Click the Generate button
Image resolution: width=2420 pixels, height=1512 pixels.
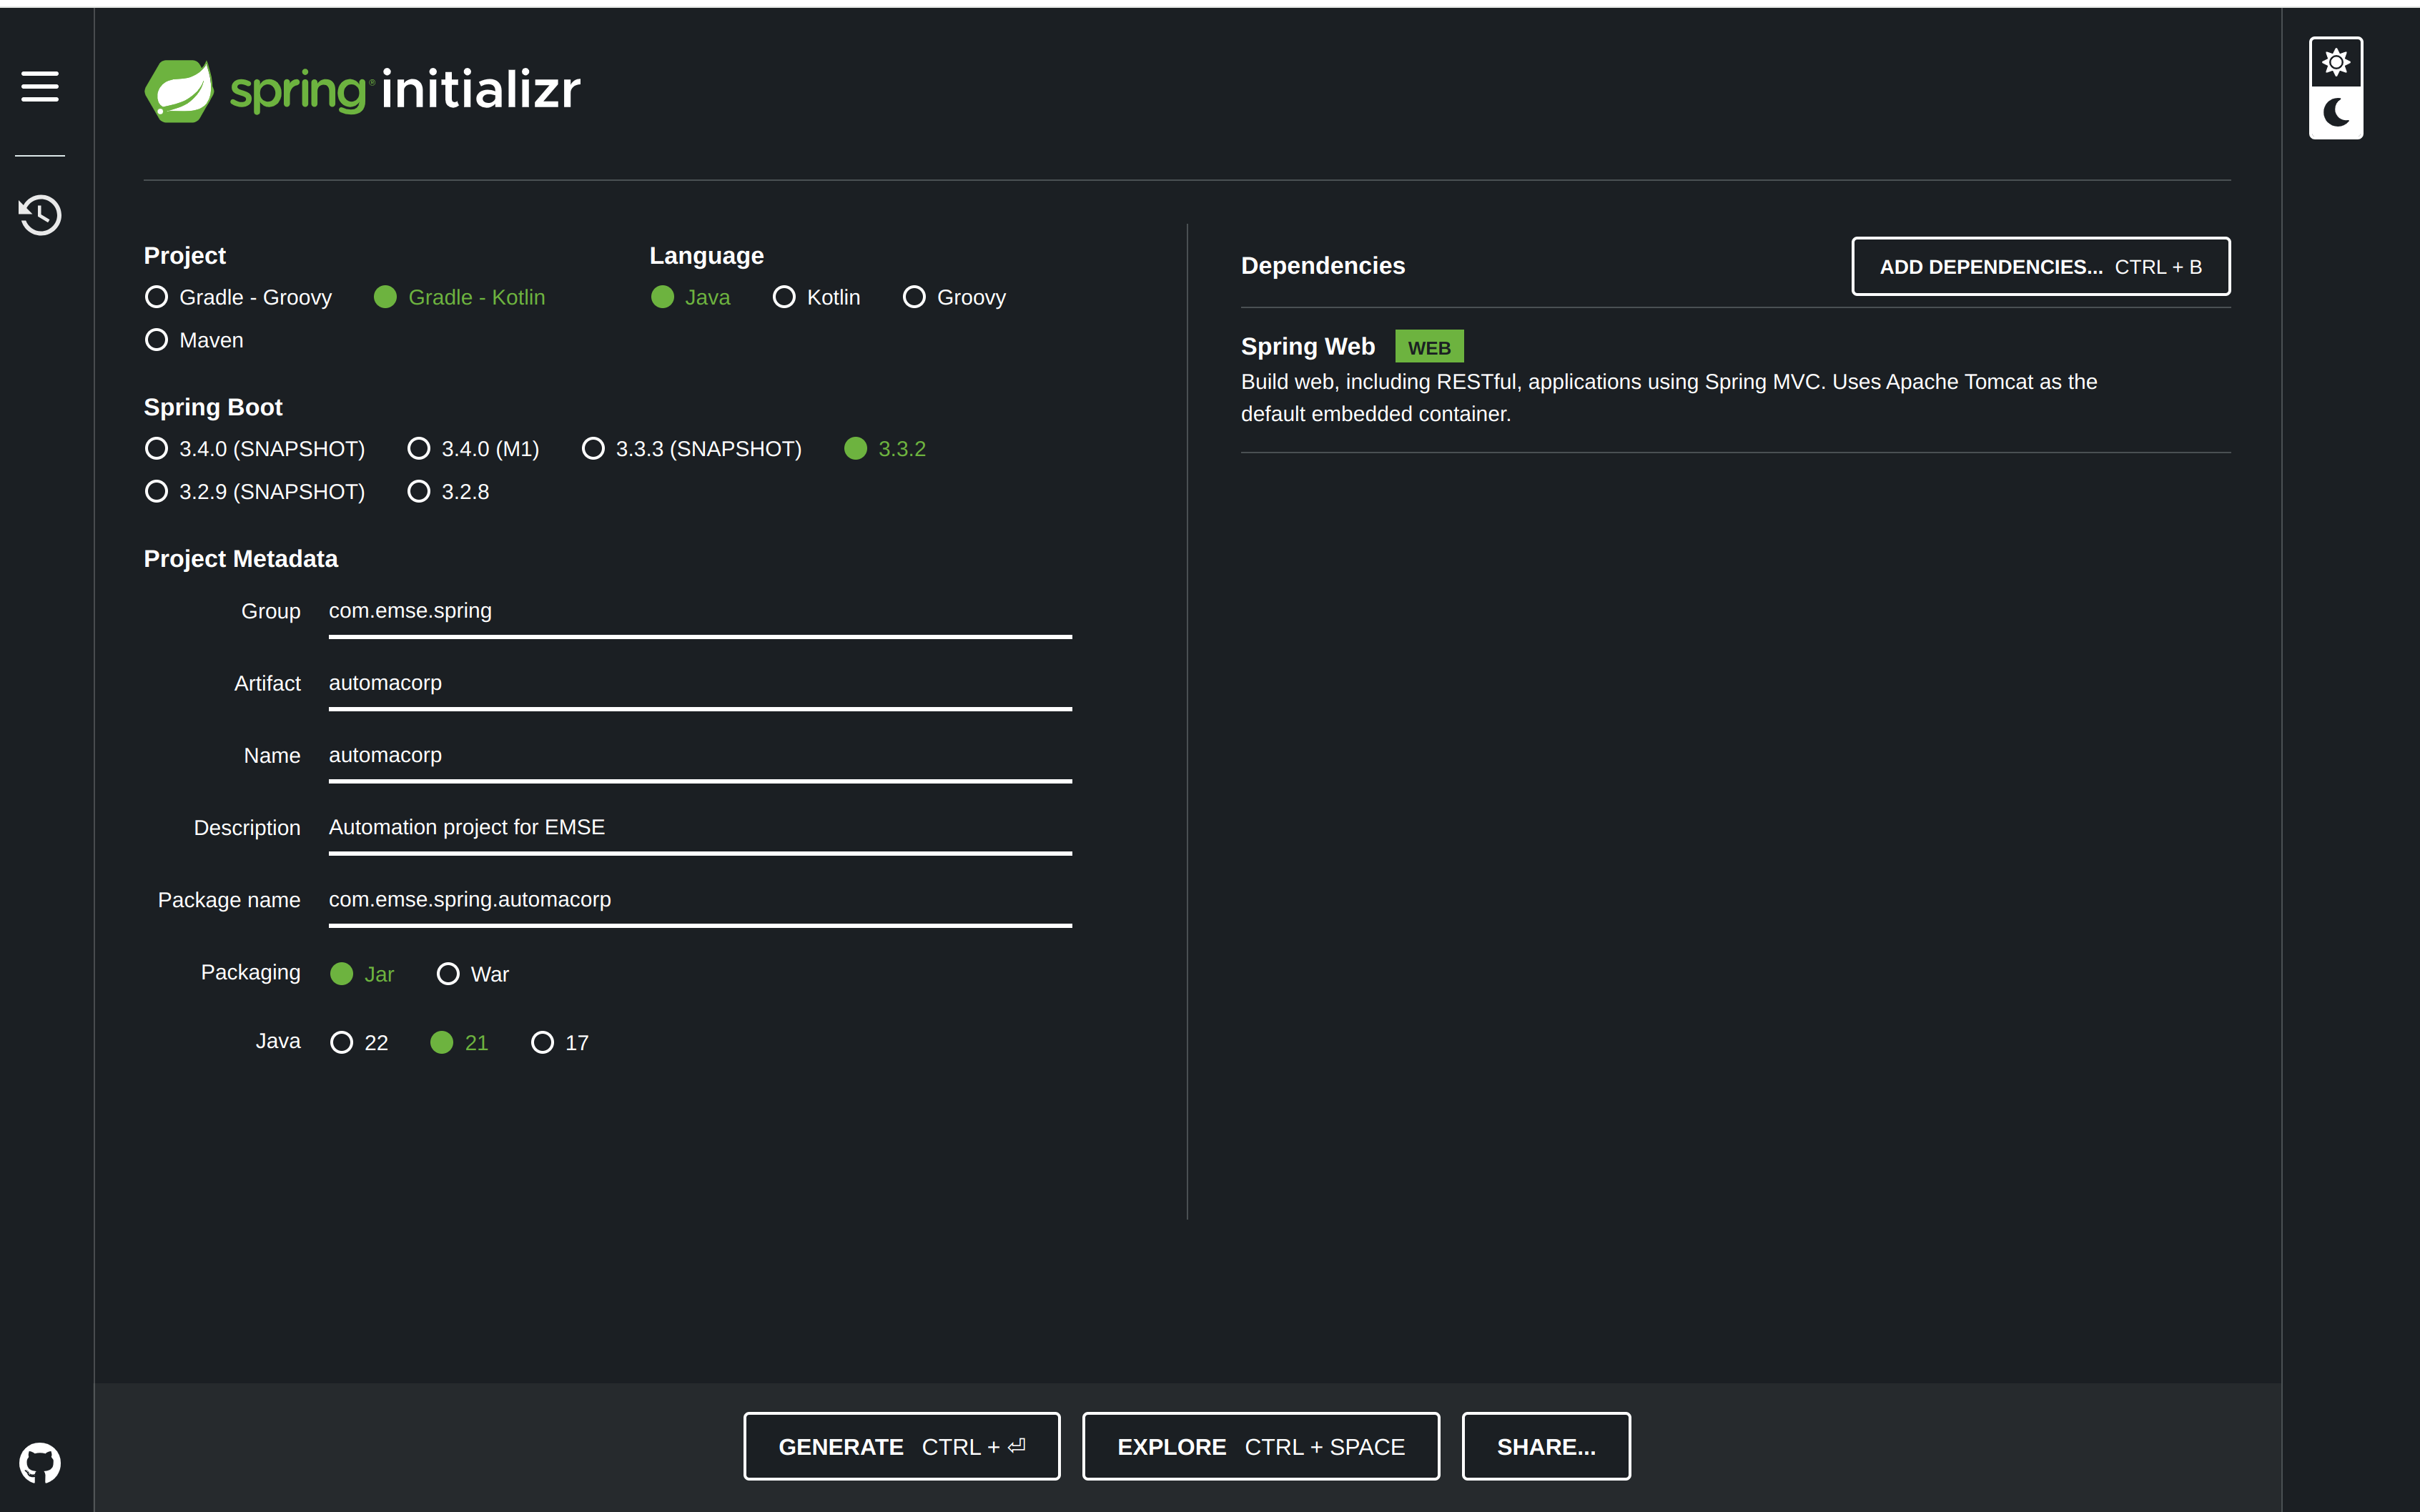[901, 1446]
